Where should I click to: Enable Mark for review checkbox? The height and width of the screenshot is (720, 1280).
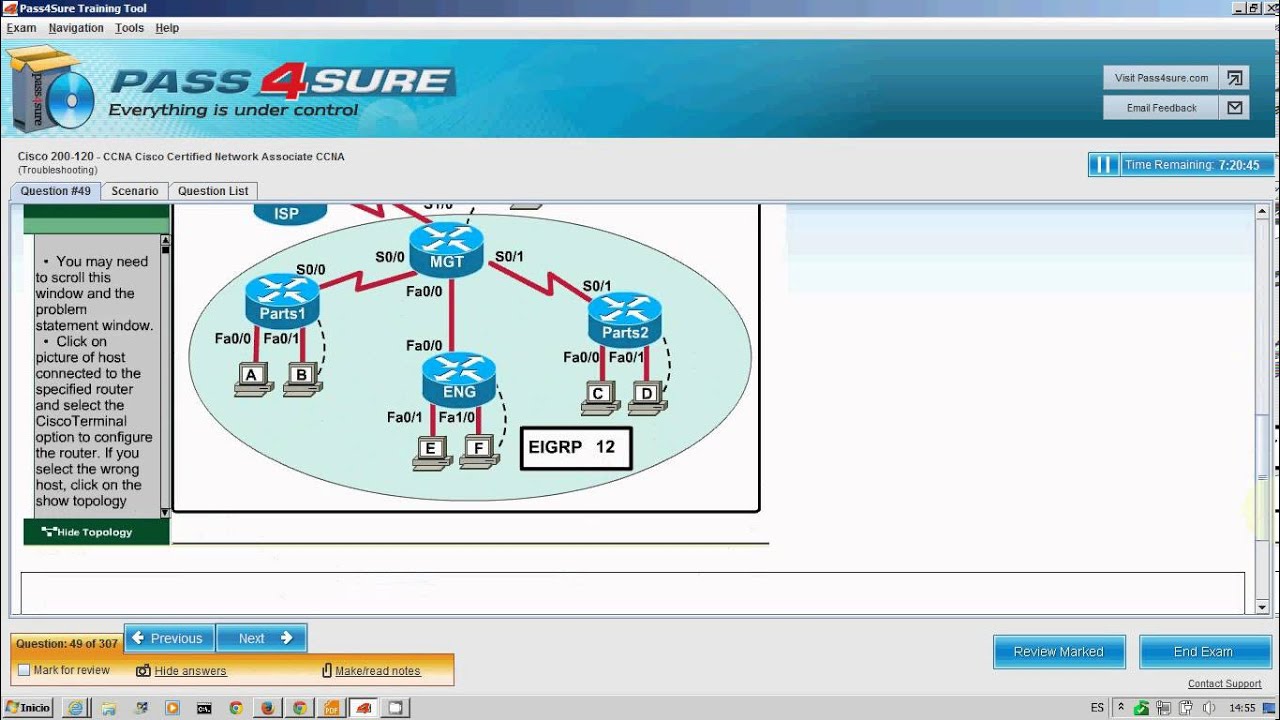coord(24,670)
